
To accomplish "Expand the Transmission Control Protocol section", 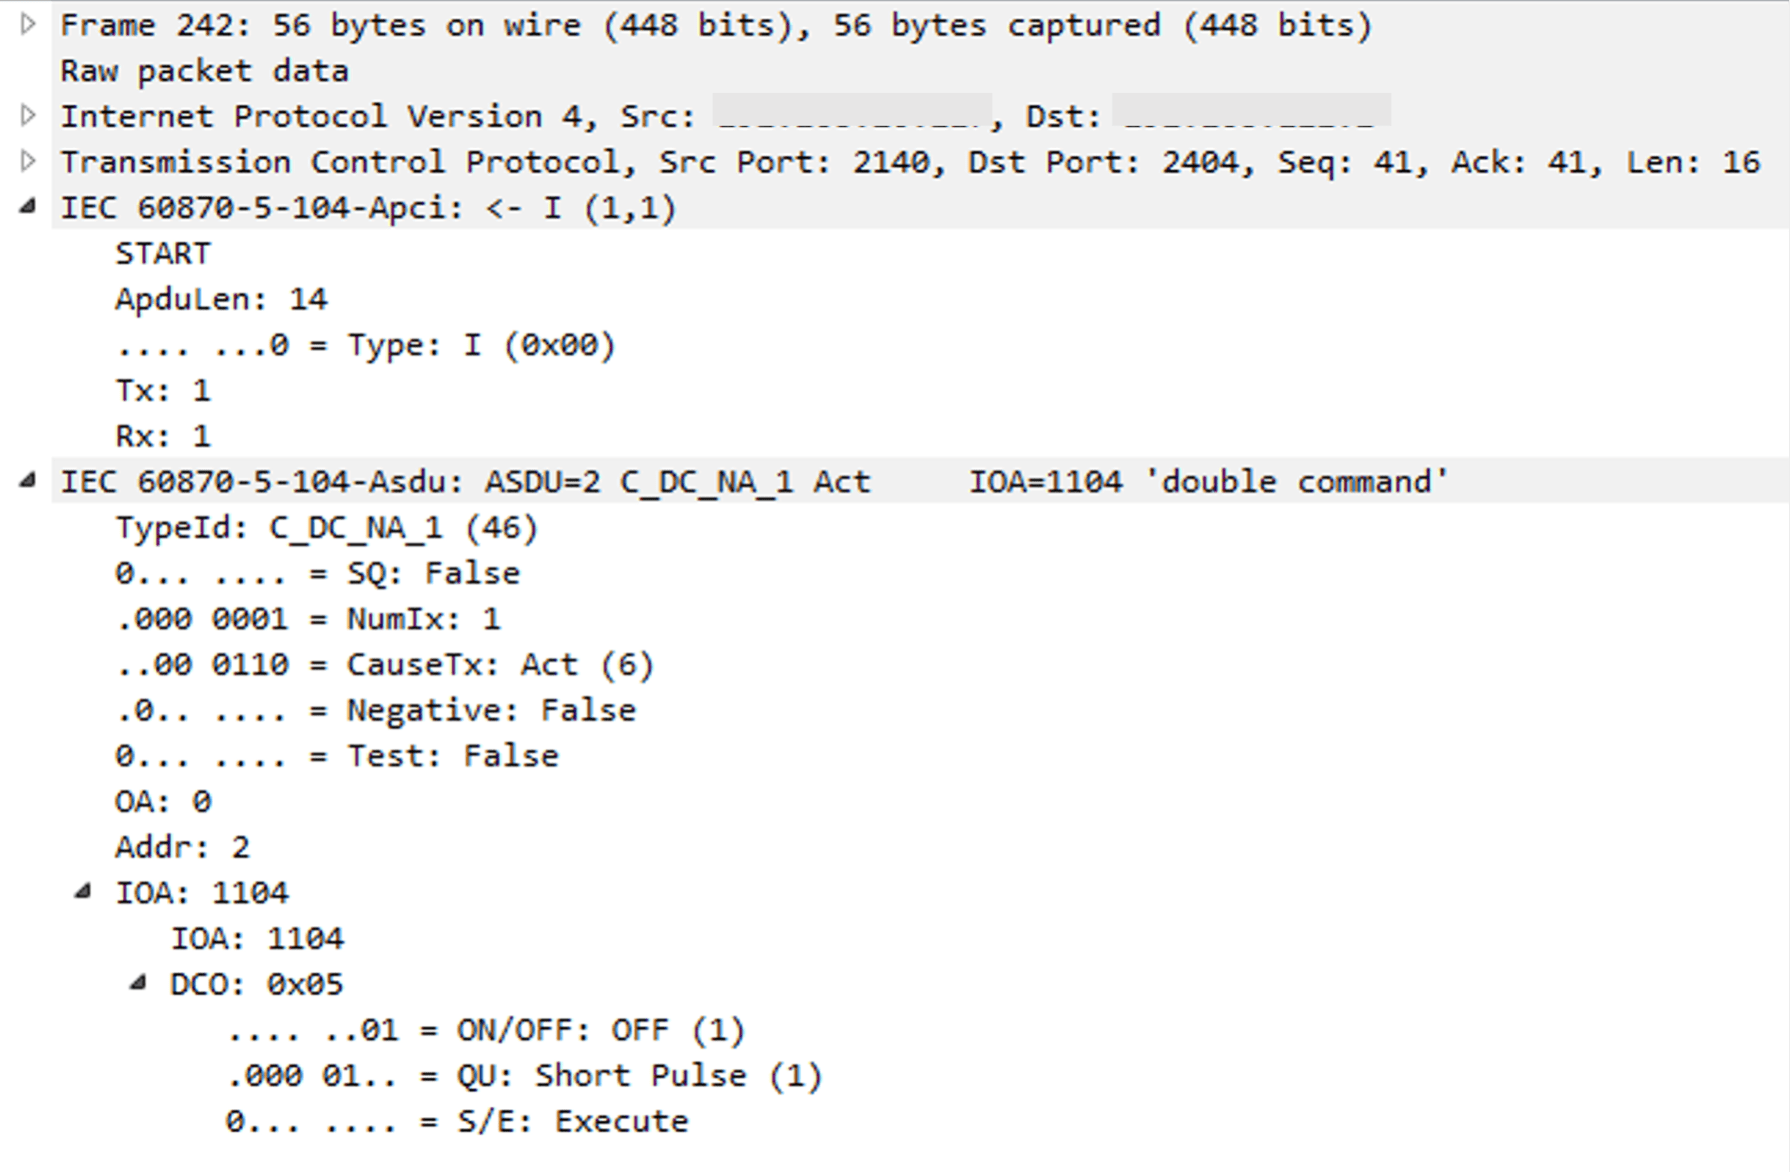I will (x=25, y=161).
